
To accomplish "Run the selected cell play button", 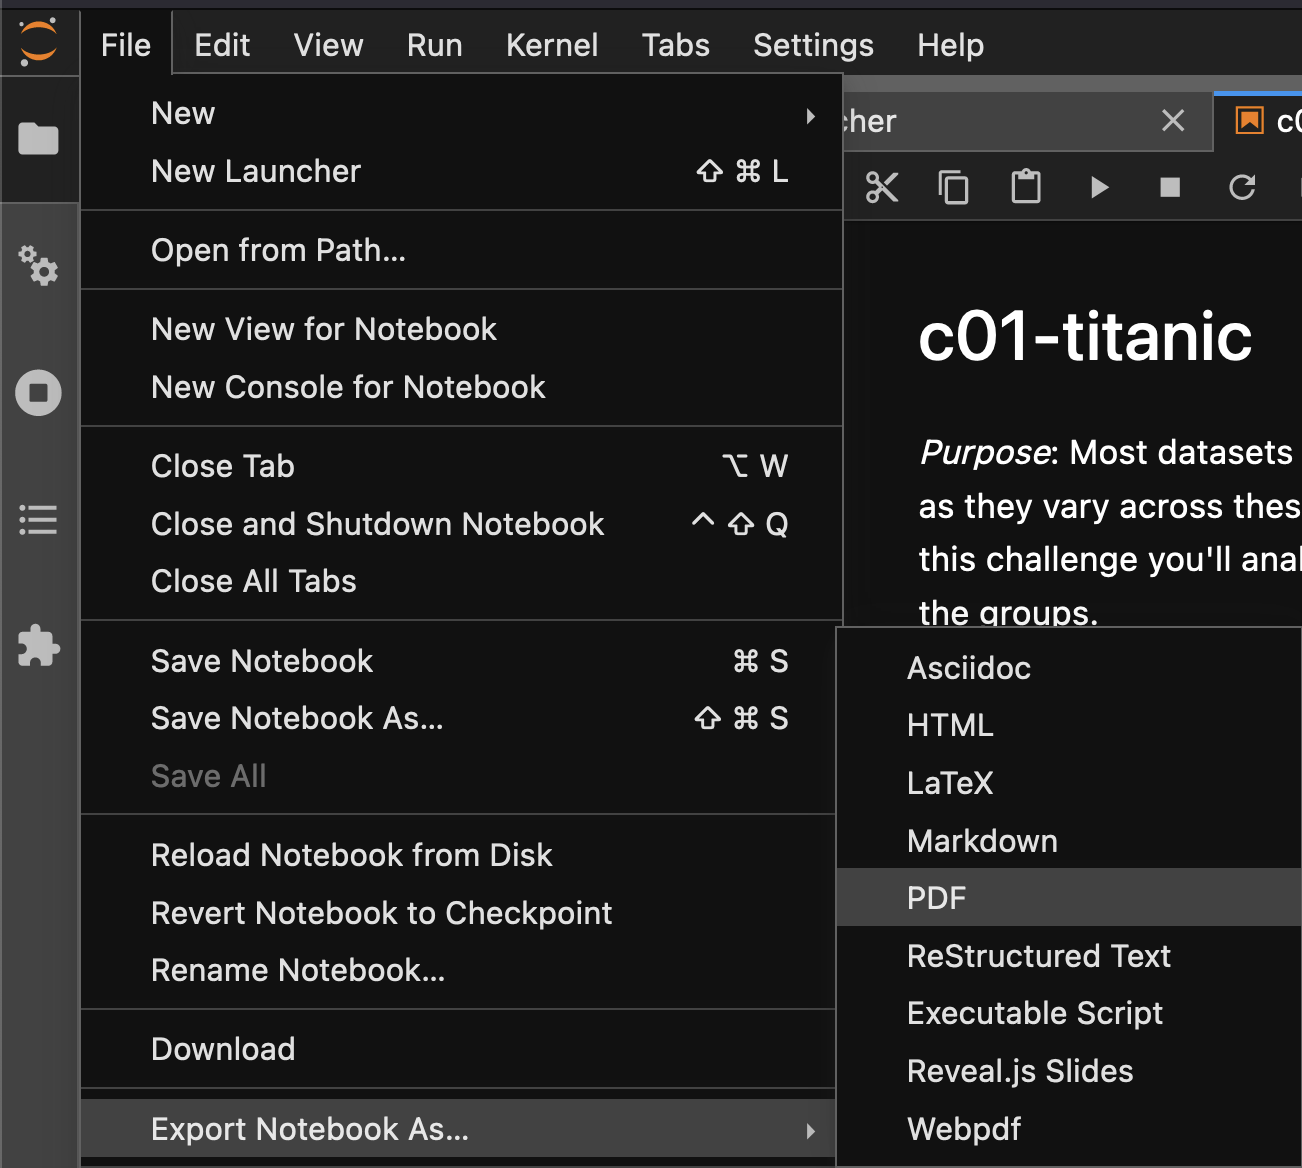I will click(1099, 187).
